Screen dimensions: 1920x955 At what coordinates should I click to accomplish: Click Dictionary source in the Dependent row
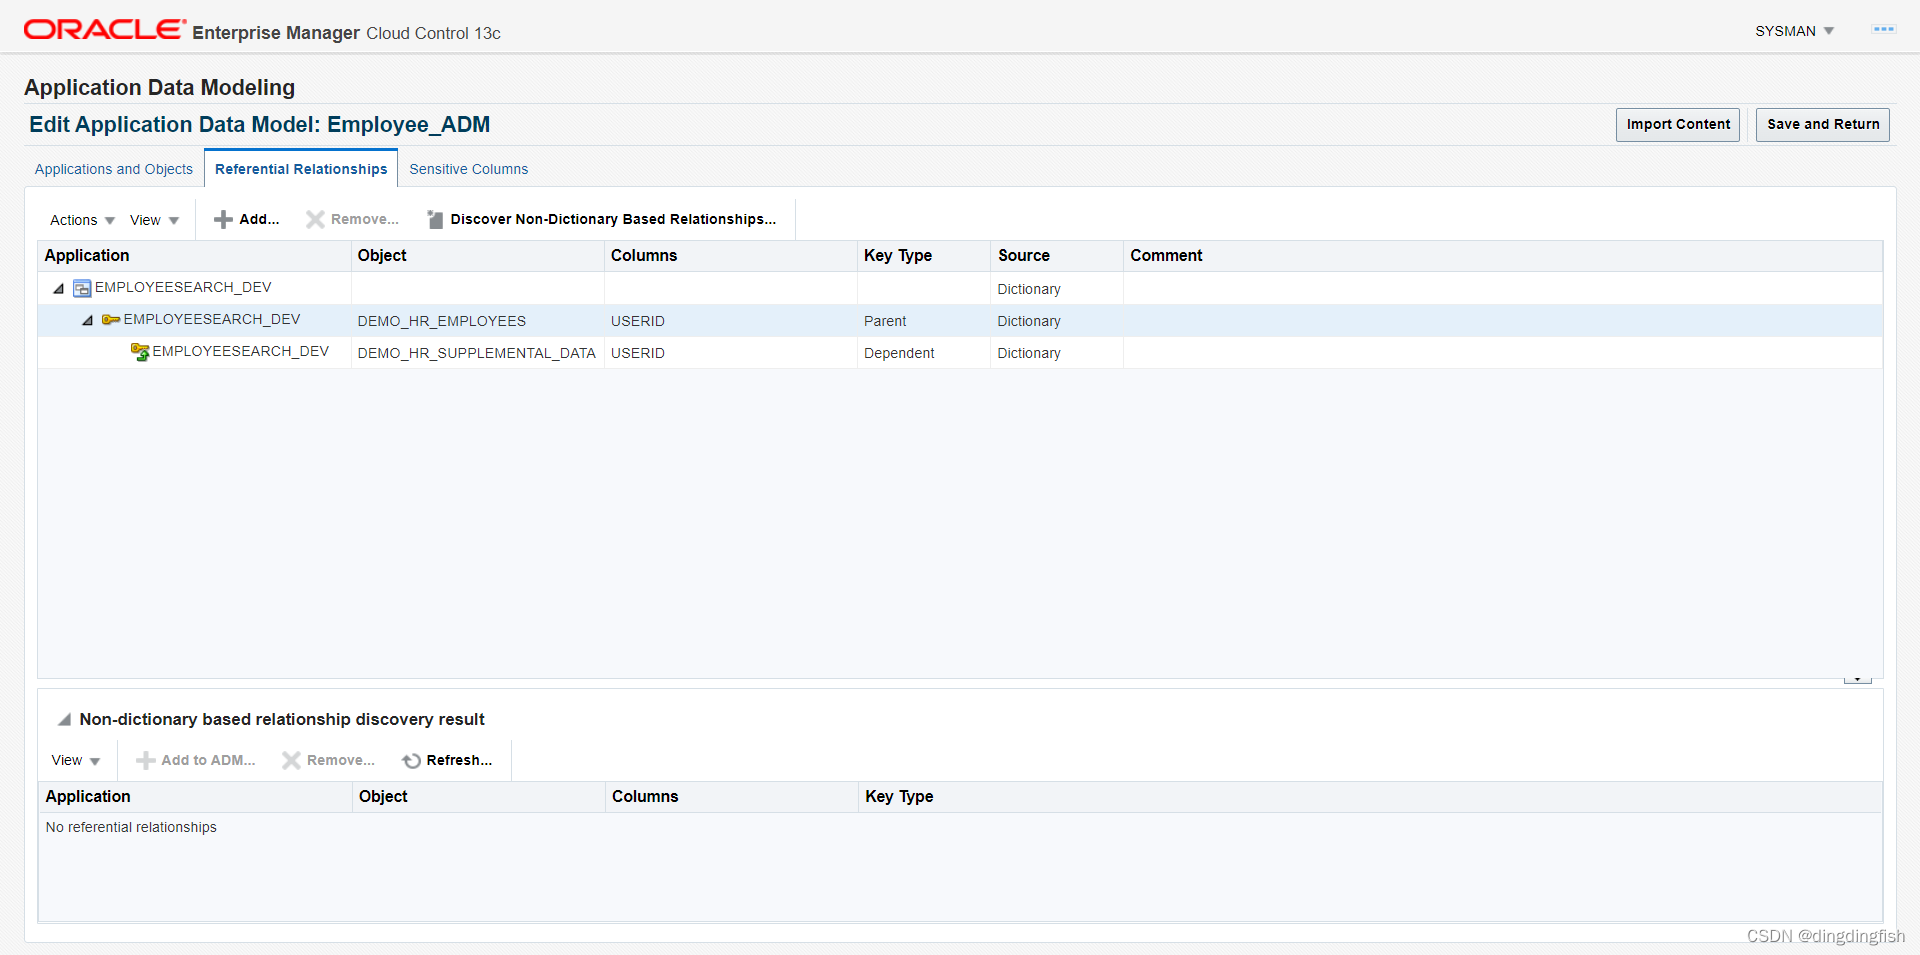(1029, 353)
